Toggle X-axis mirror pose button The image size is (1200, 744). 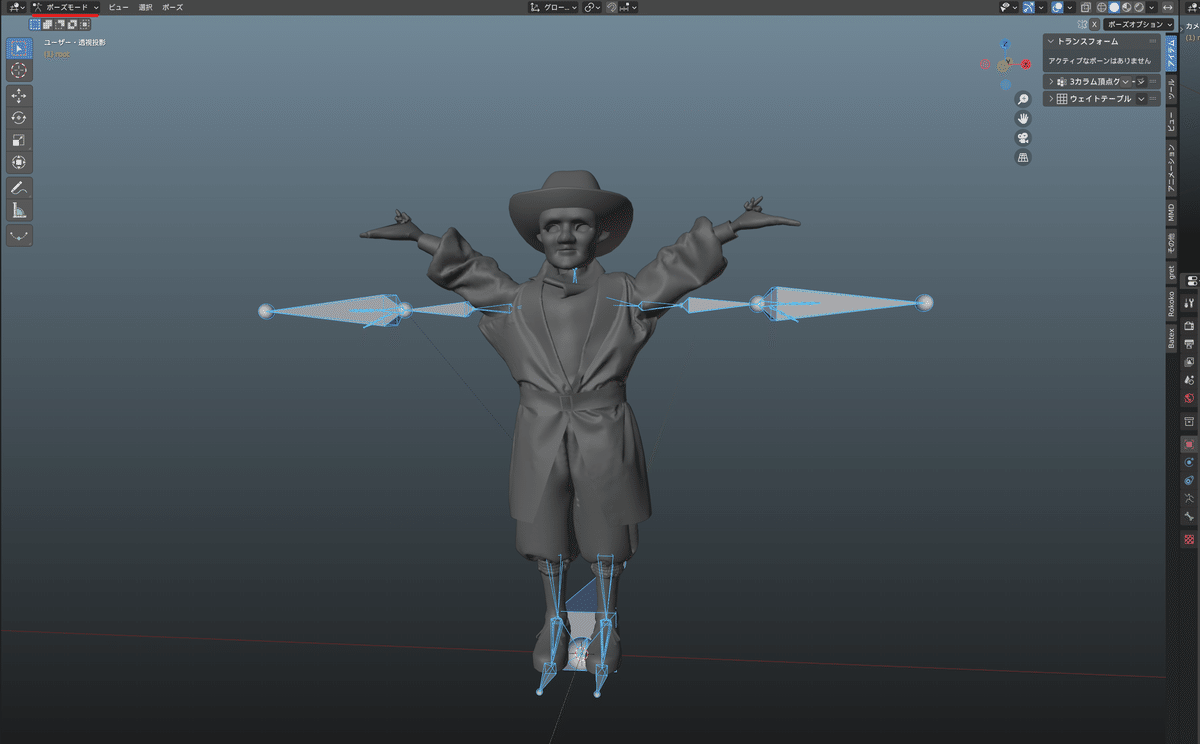point(1094,24)
